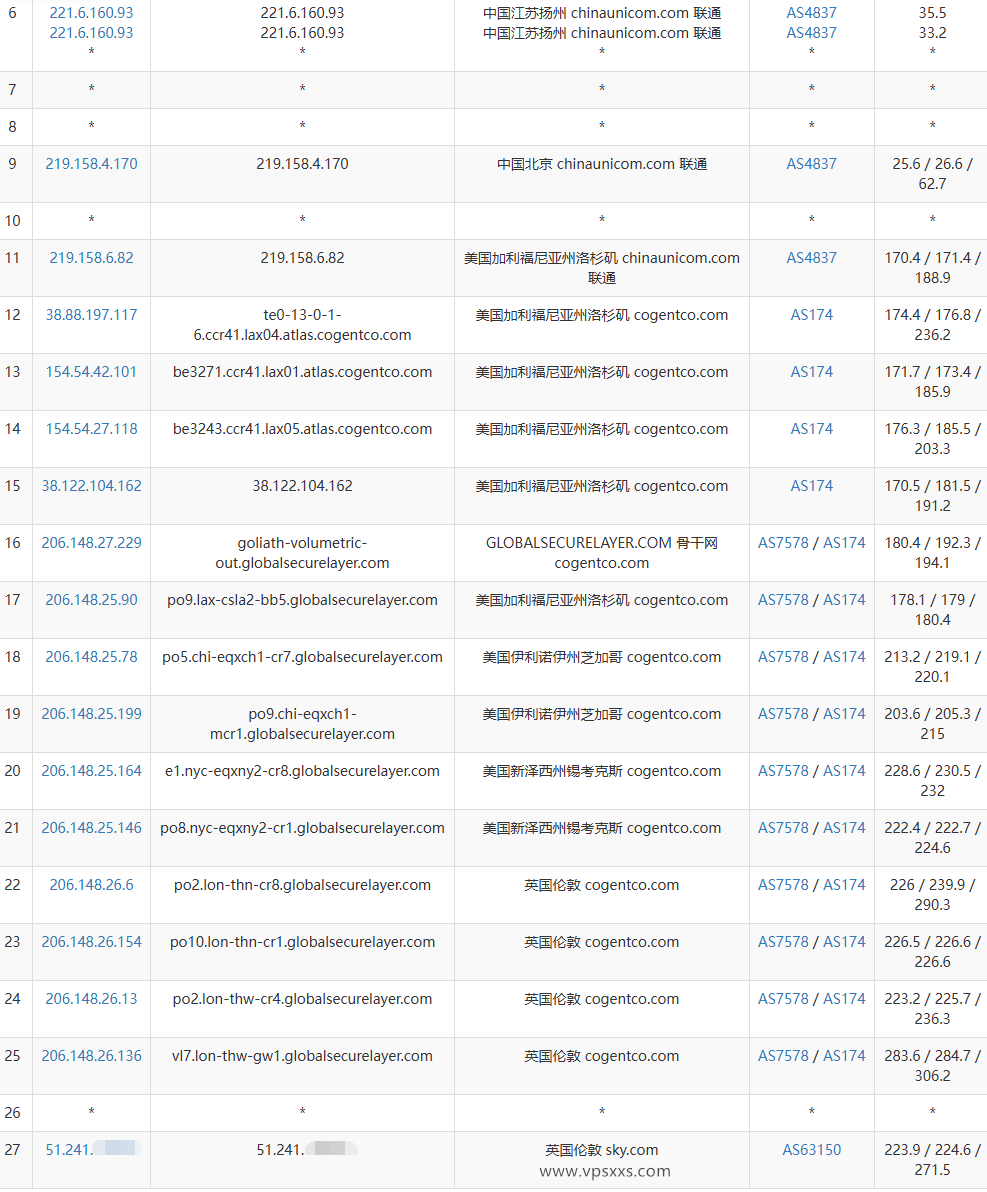
Task: Select hostname te0-13-0-1-6.ccr41.lax04.atlas.cogentco.com
Action: (303, 325)
